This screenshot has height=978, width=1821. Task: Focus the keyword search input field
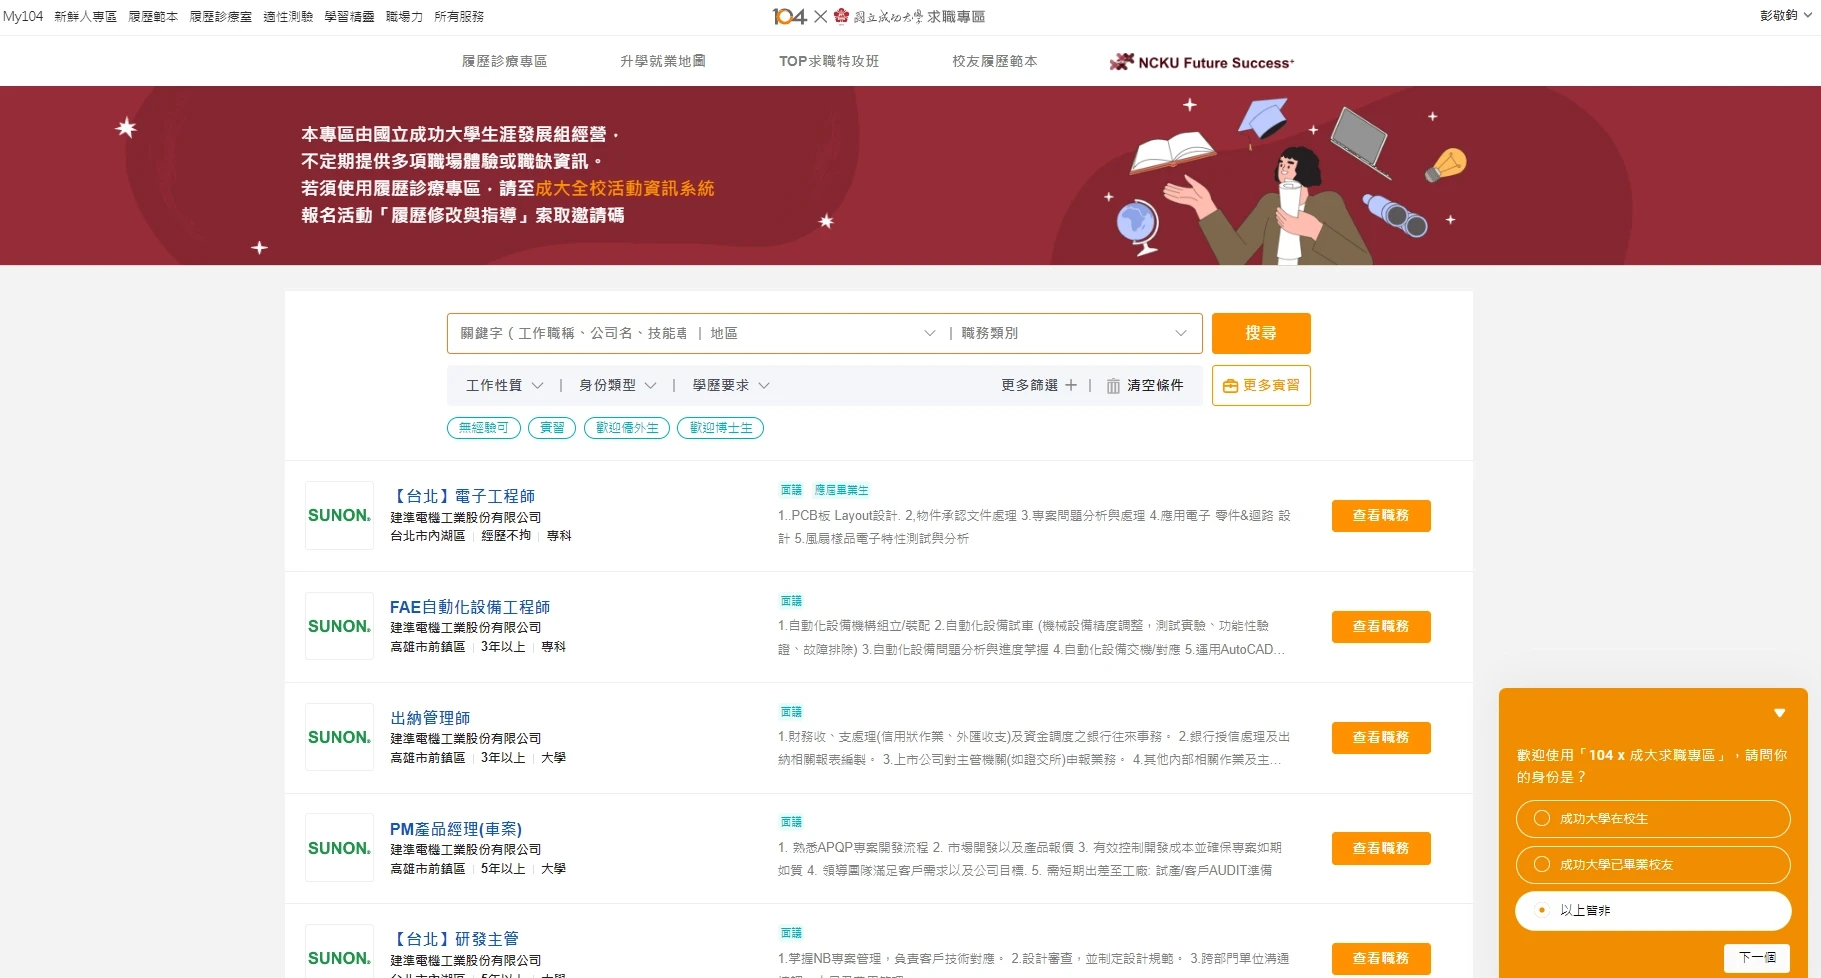tap(574, 333)
